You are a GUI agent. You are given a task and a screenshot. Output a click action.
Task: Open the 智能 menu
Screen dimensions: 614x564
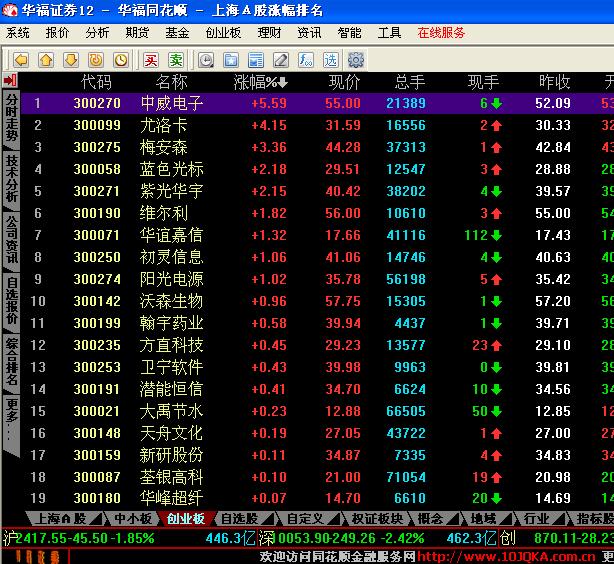[349, 33]
